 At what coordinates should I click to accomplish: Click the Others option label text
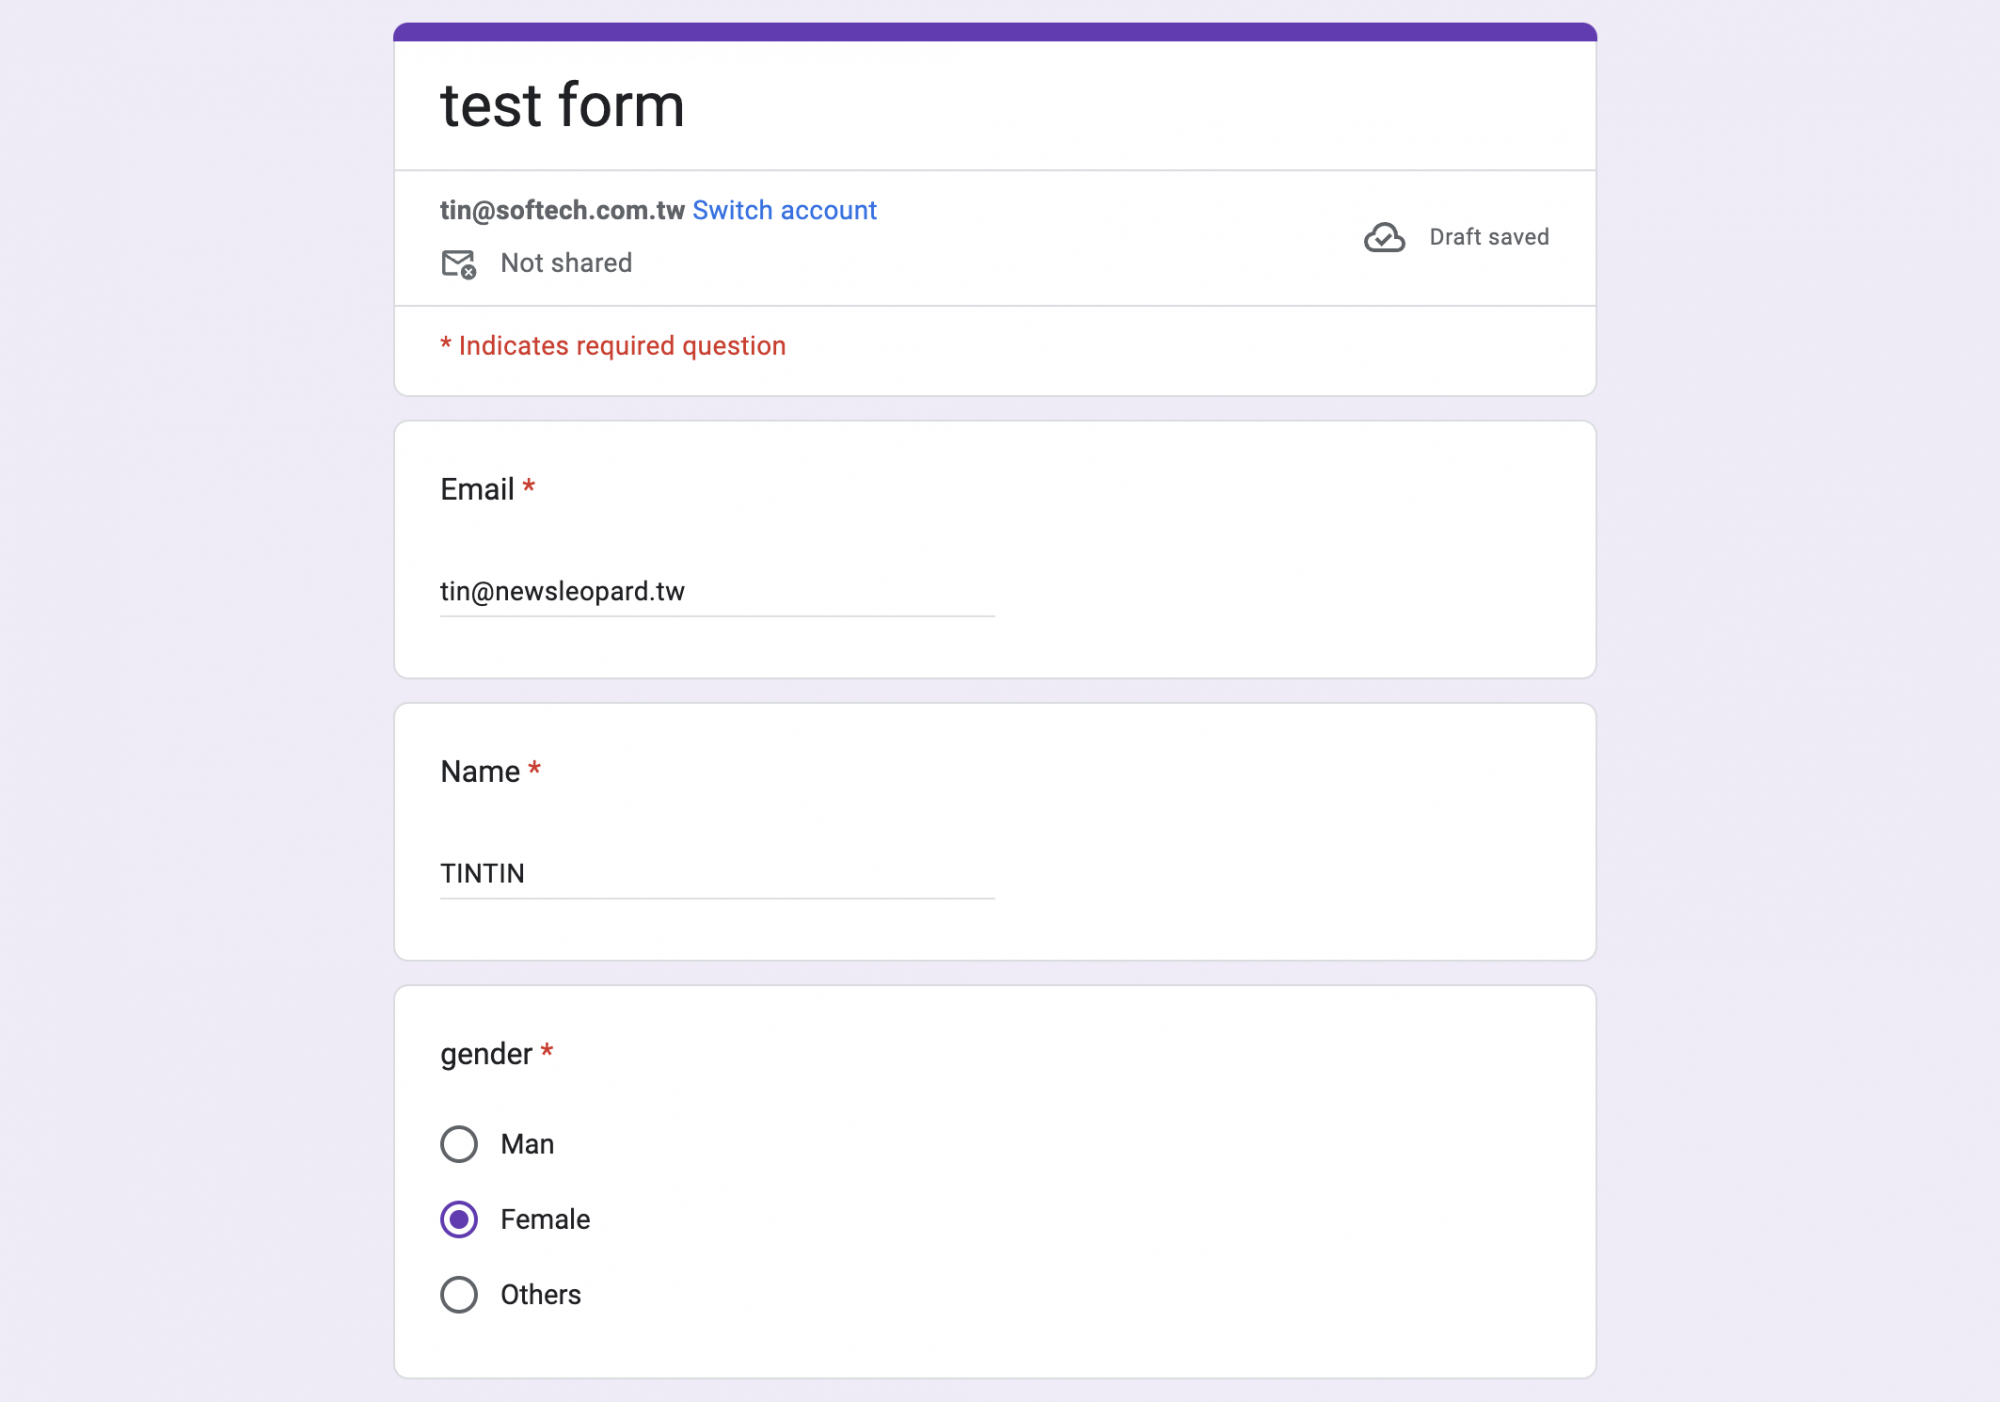coord(540,1294)
